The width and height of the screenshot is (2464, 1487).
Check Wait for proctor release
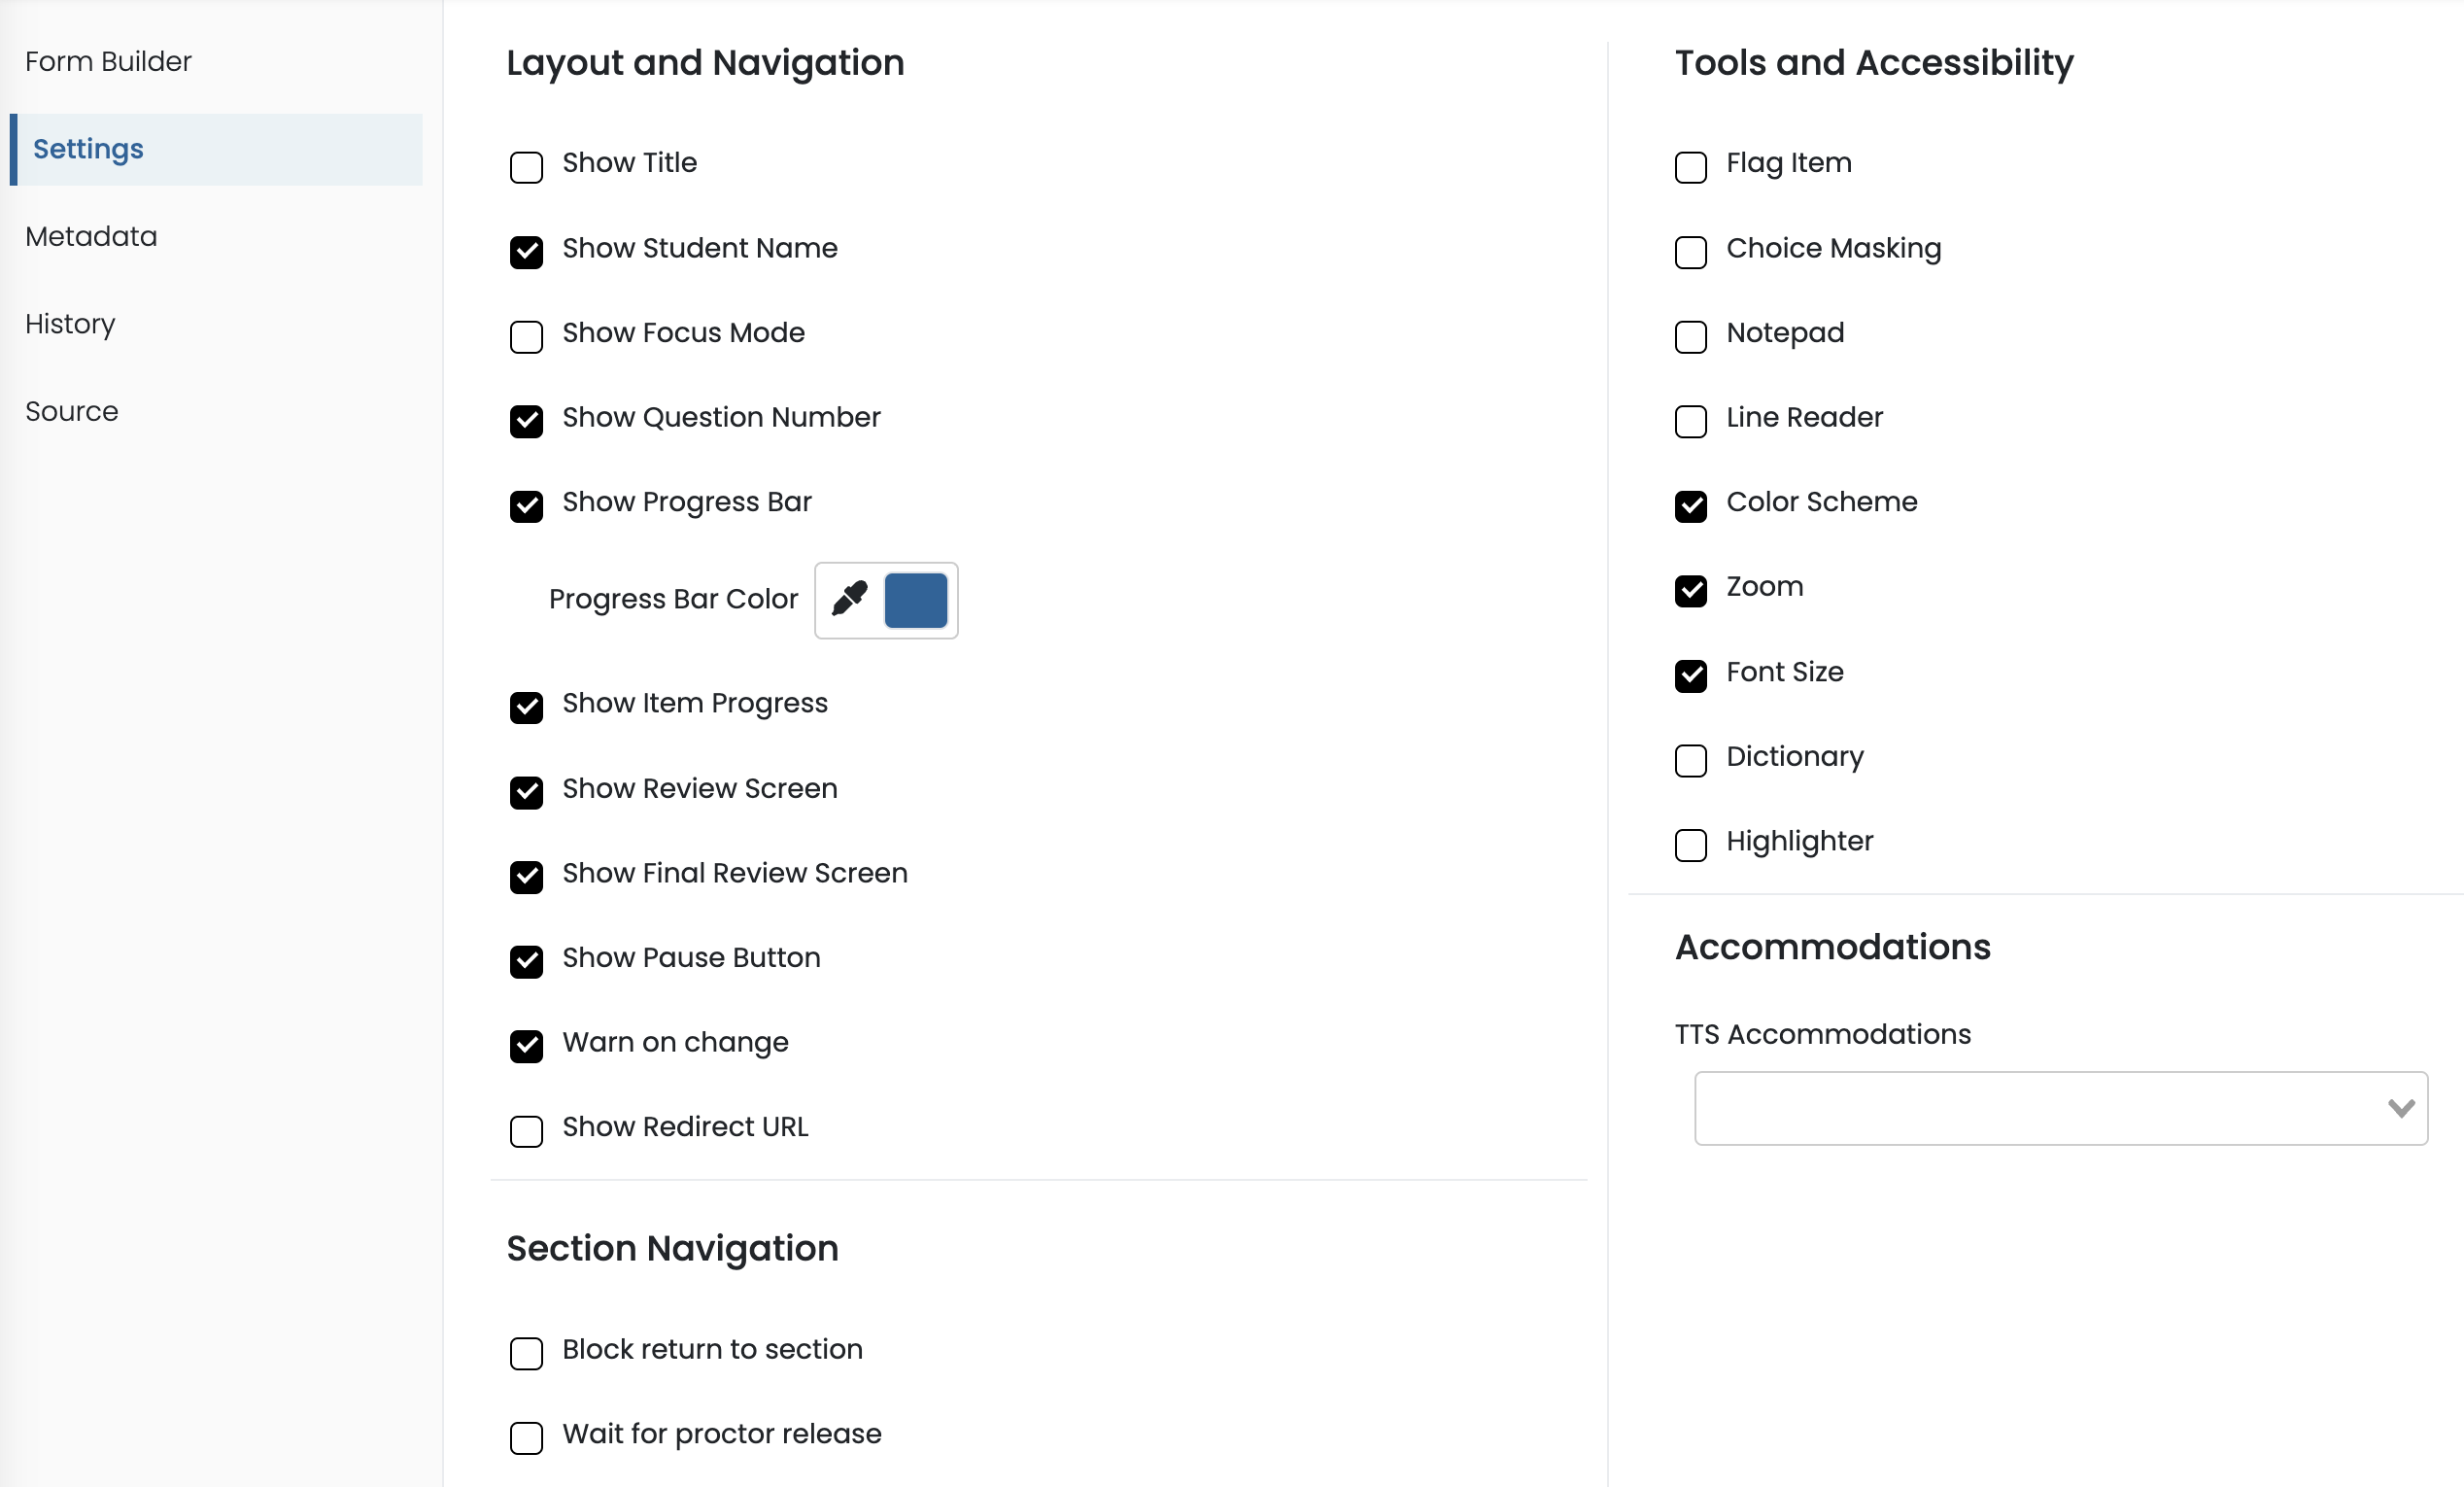click(x=526, y=1438)
